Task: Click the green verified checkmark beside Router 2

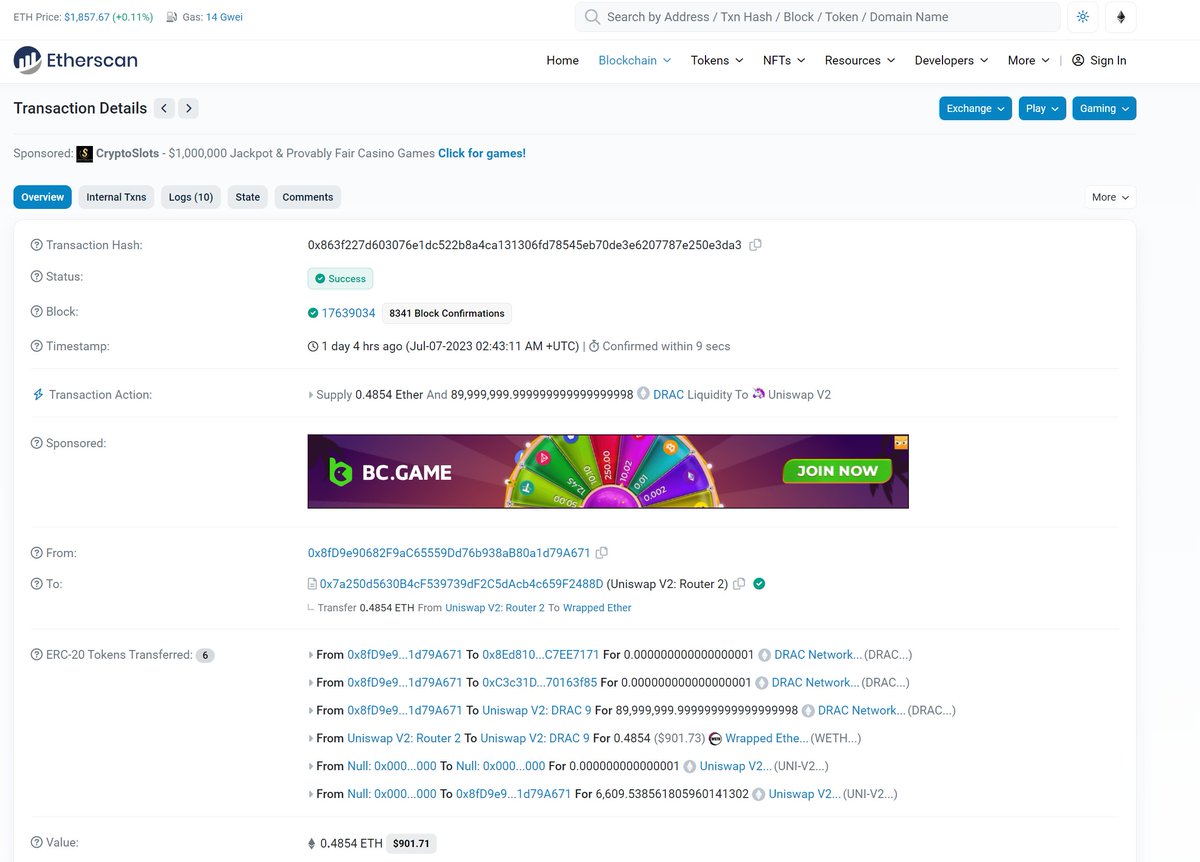Action: tap(759, 584)
